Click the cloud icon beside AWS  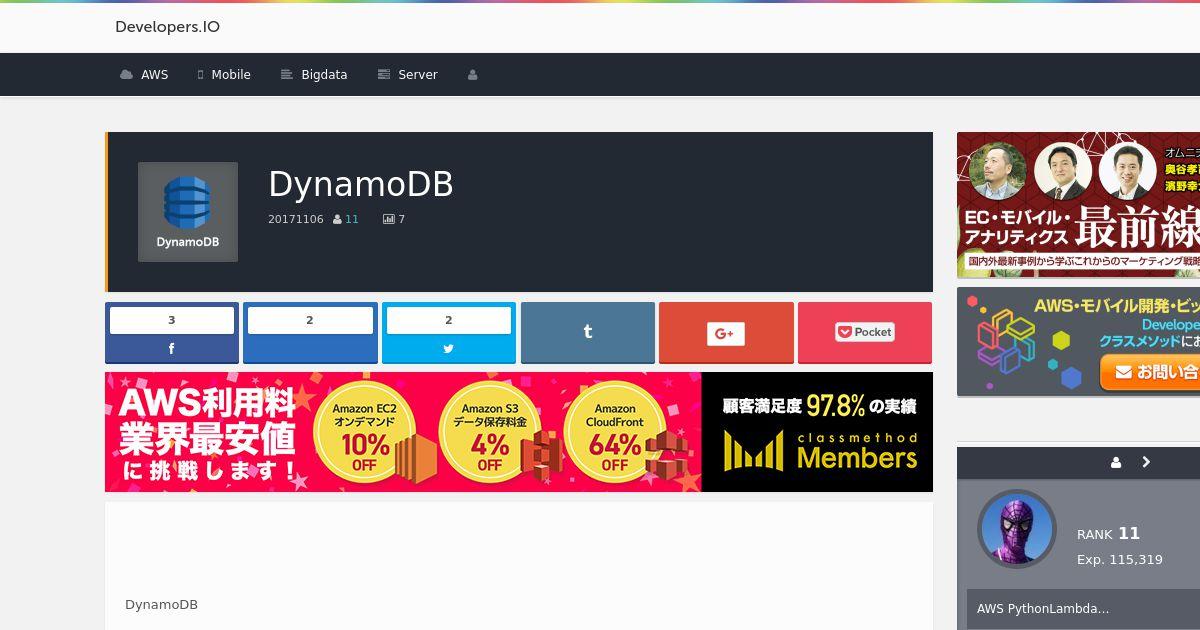[126, 75]
